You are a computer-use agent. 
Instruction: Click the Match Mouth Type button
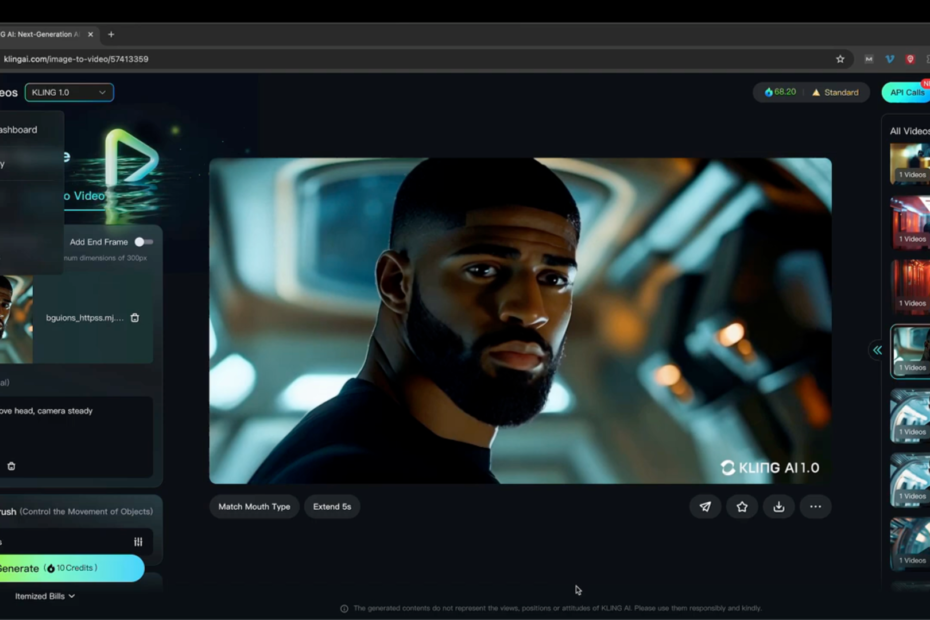click(254, 507)
